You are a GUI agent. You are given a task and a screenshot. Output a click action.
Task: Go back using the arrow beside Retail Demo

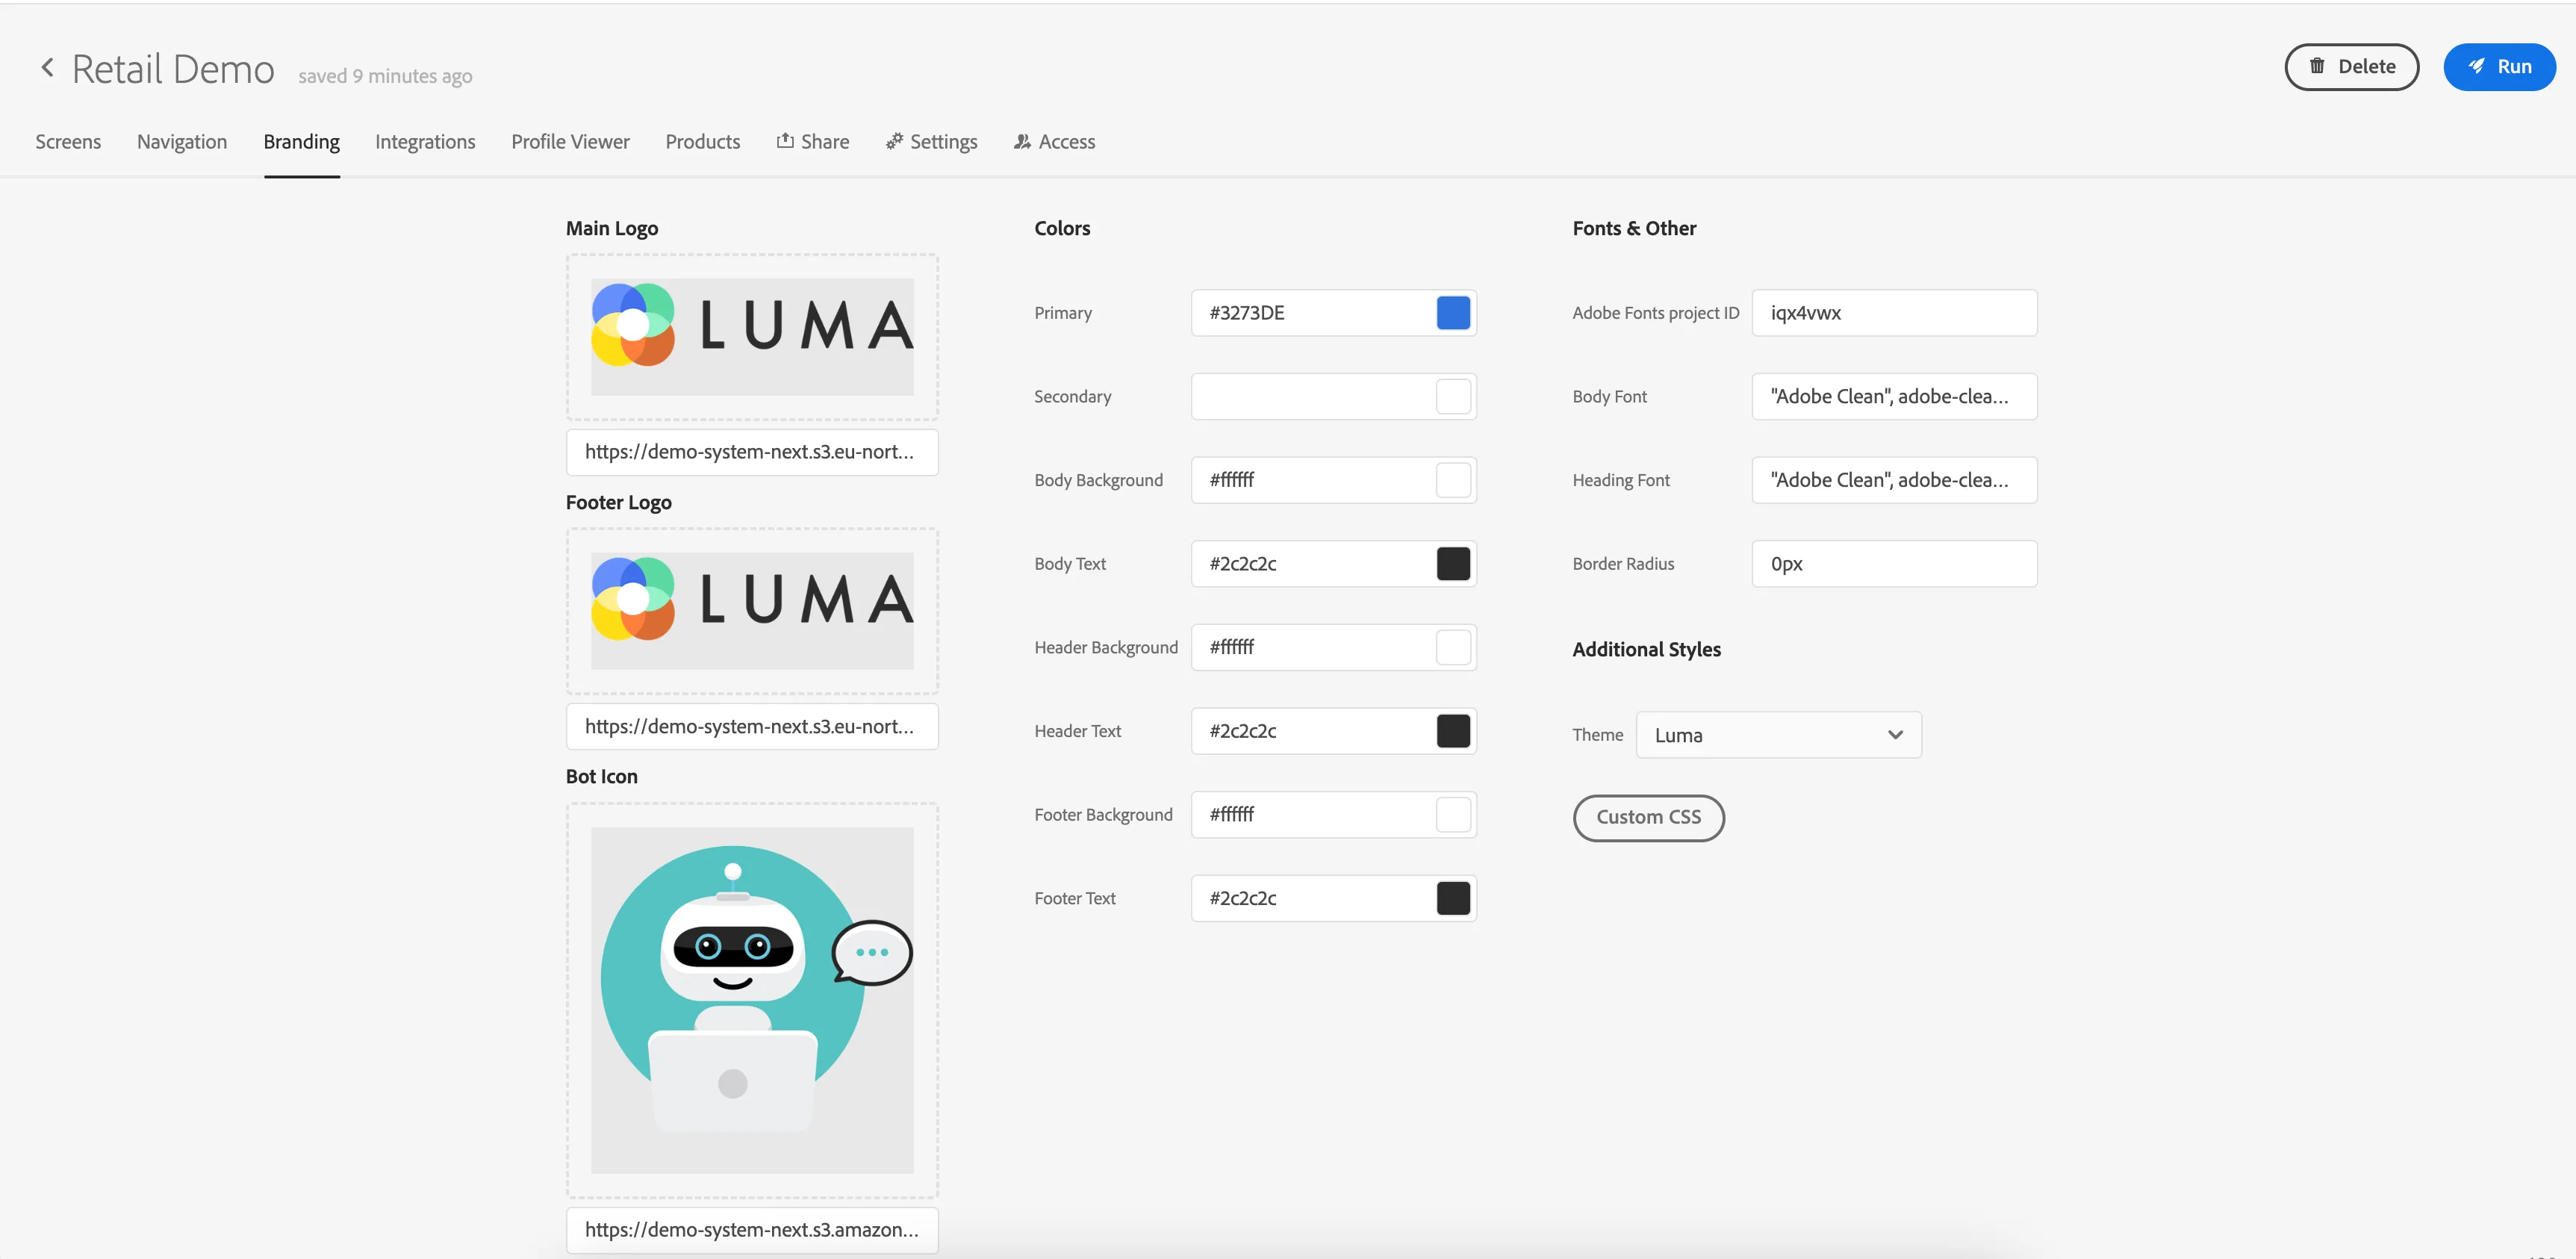point(47,68)
